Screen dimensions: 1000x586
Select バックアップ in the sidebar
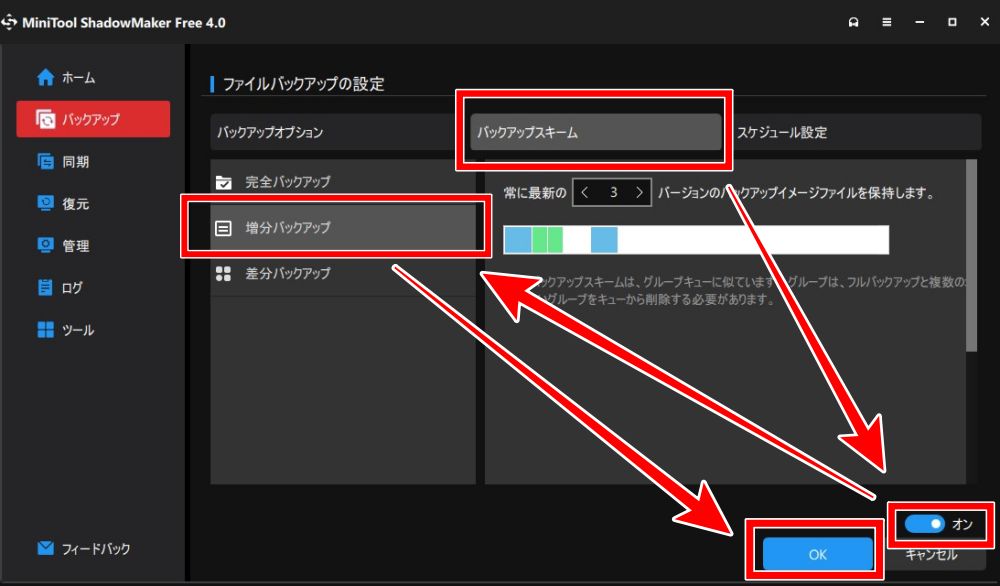coord(93,119)
